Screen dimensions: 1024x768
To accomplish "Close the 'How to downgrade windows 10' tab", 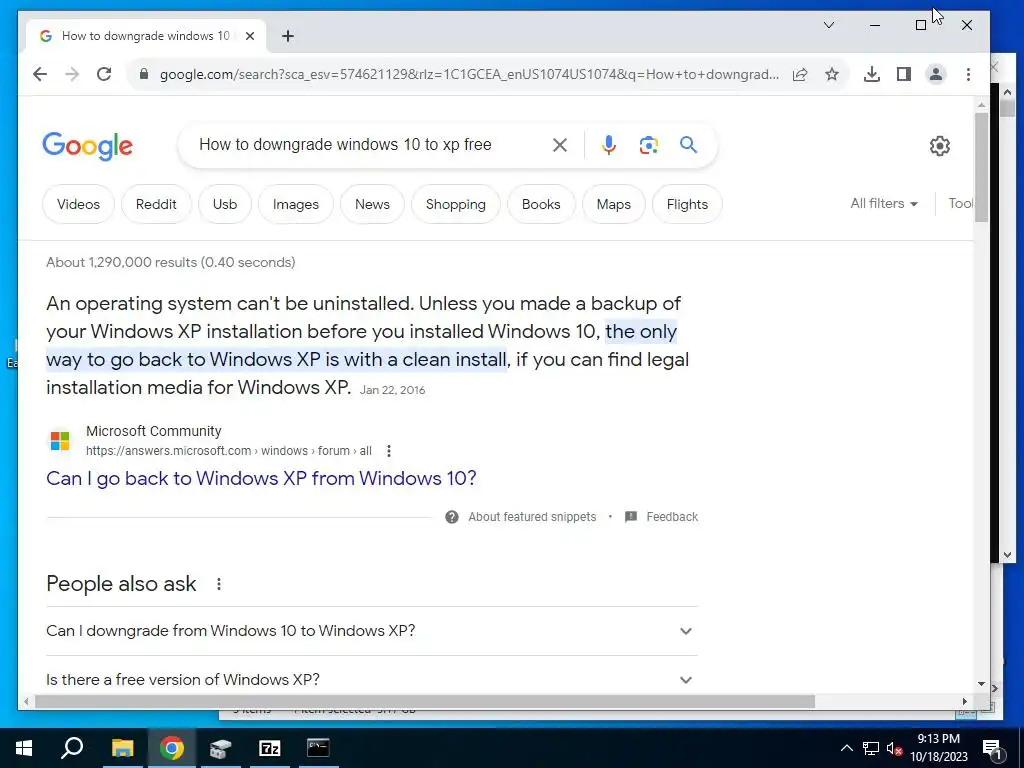I will click(249, 36).
